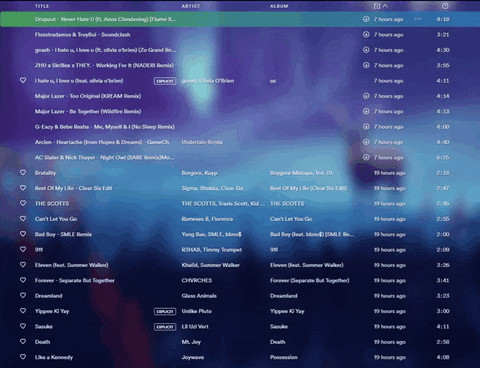Toggle heart for Rest Of My Life
The height and width of the screenshot is (368, 480).
click(x=23, y=188)
